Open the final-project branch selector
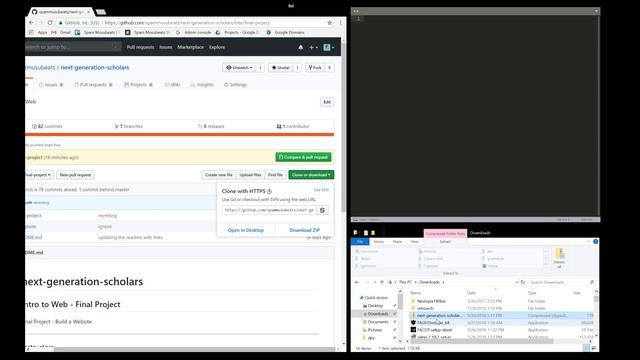 tap(38, 175)
